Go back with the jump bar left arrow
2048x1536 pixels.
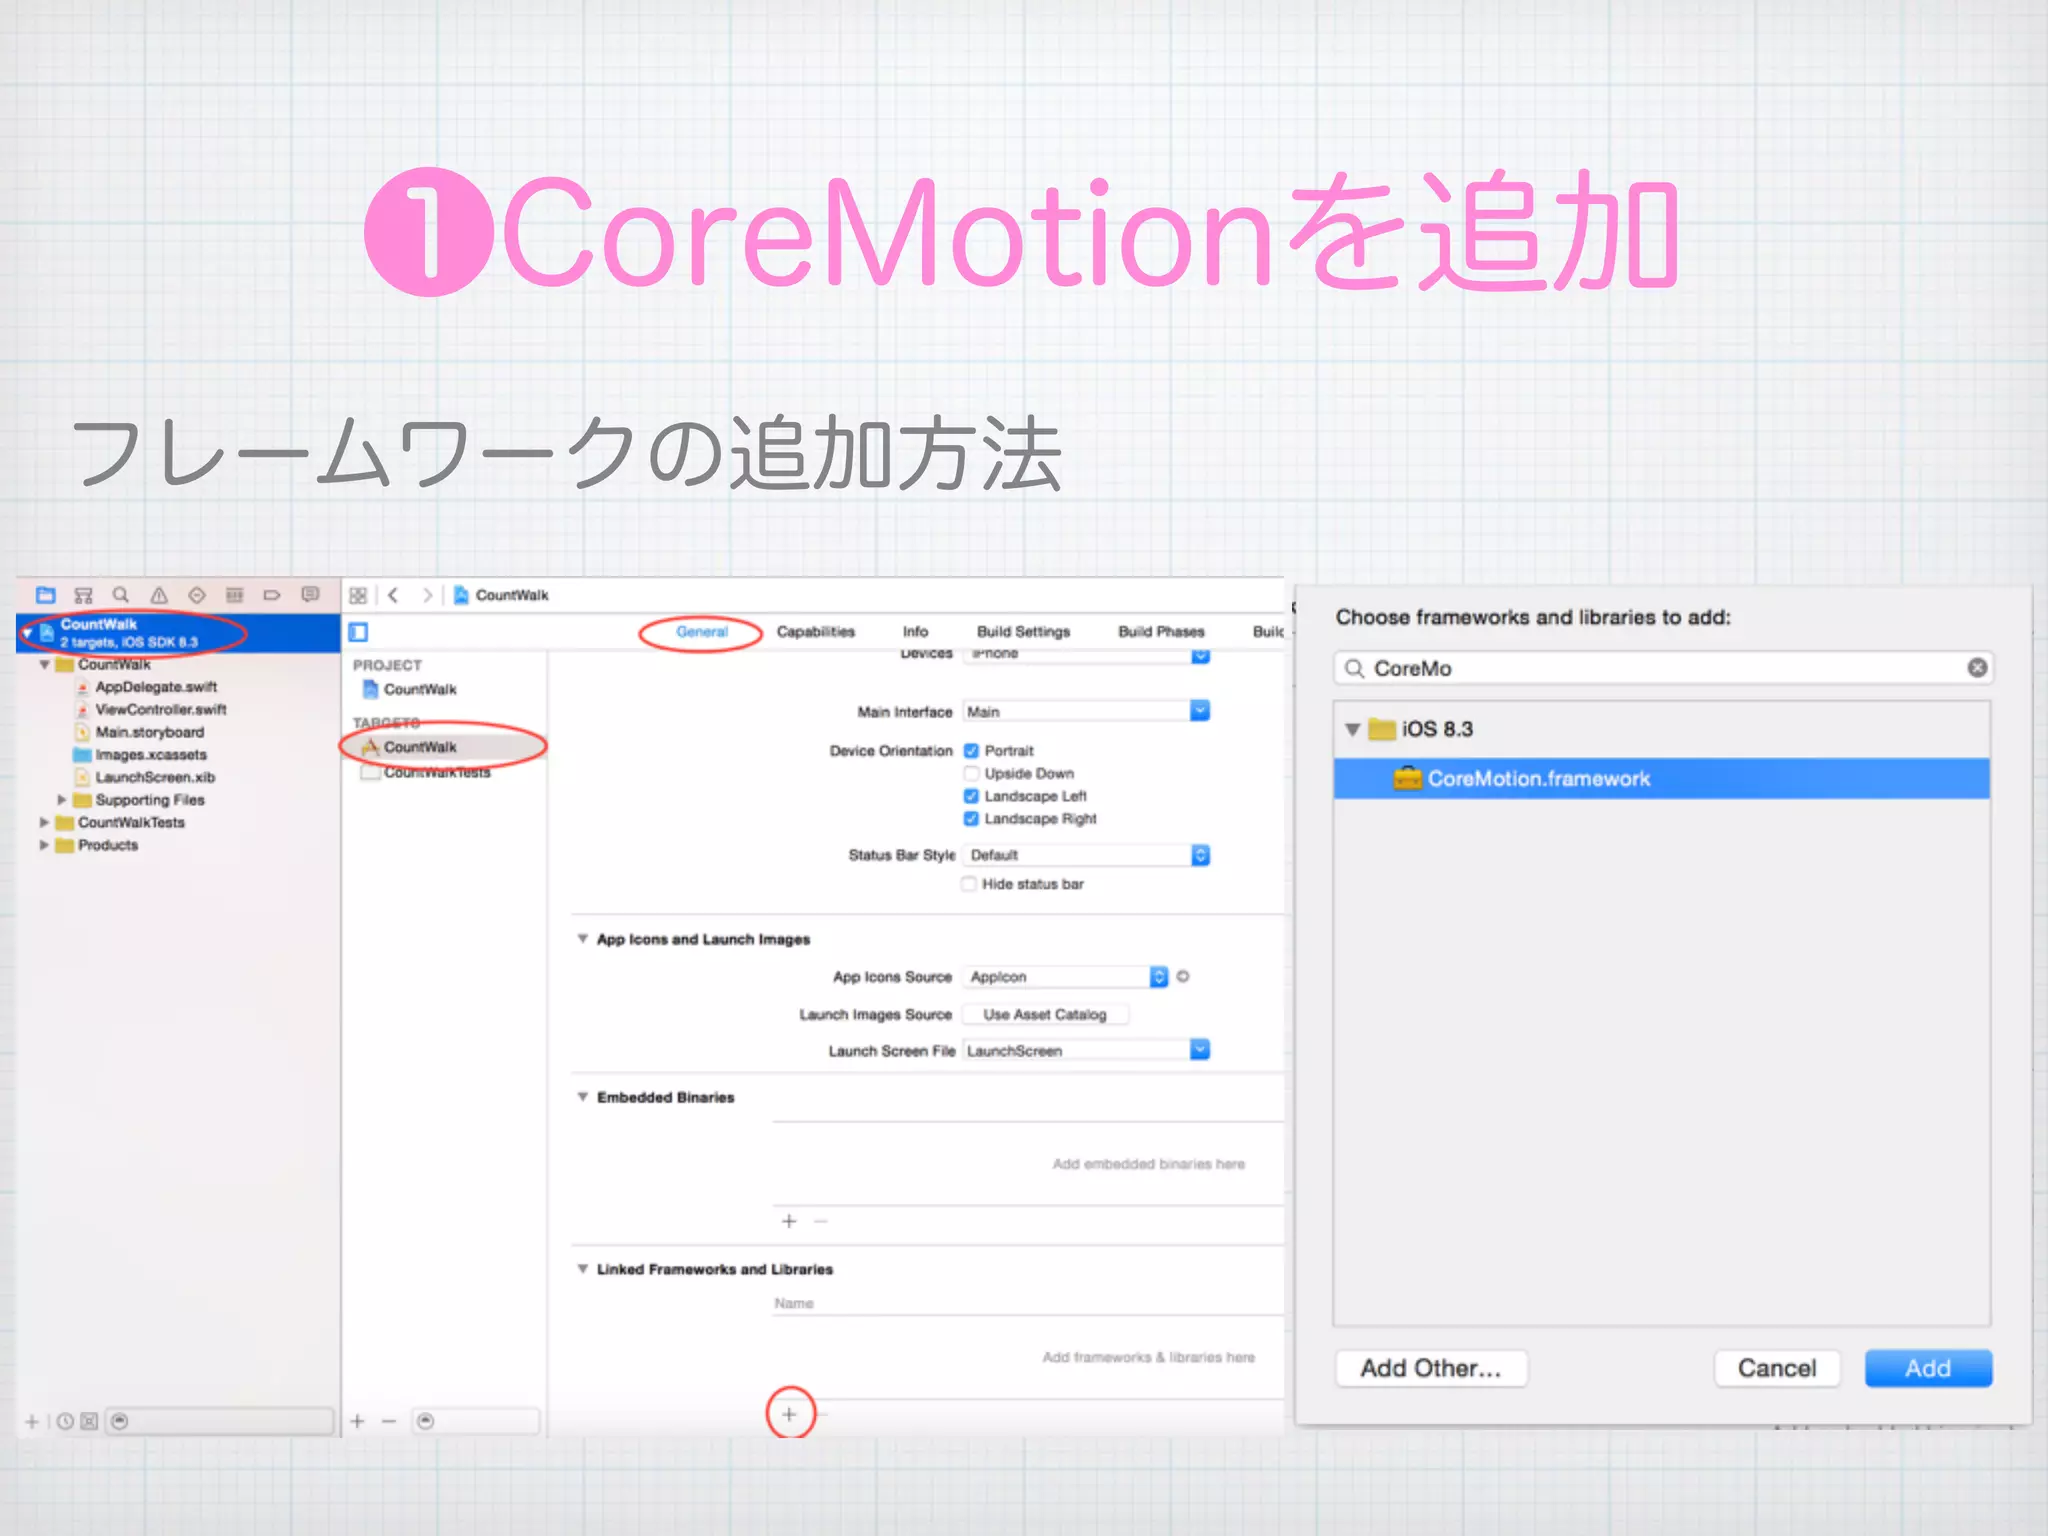394,595
